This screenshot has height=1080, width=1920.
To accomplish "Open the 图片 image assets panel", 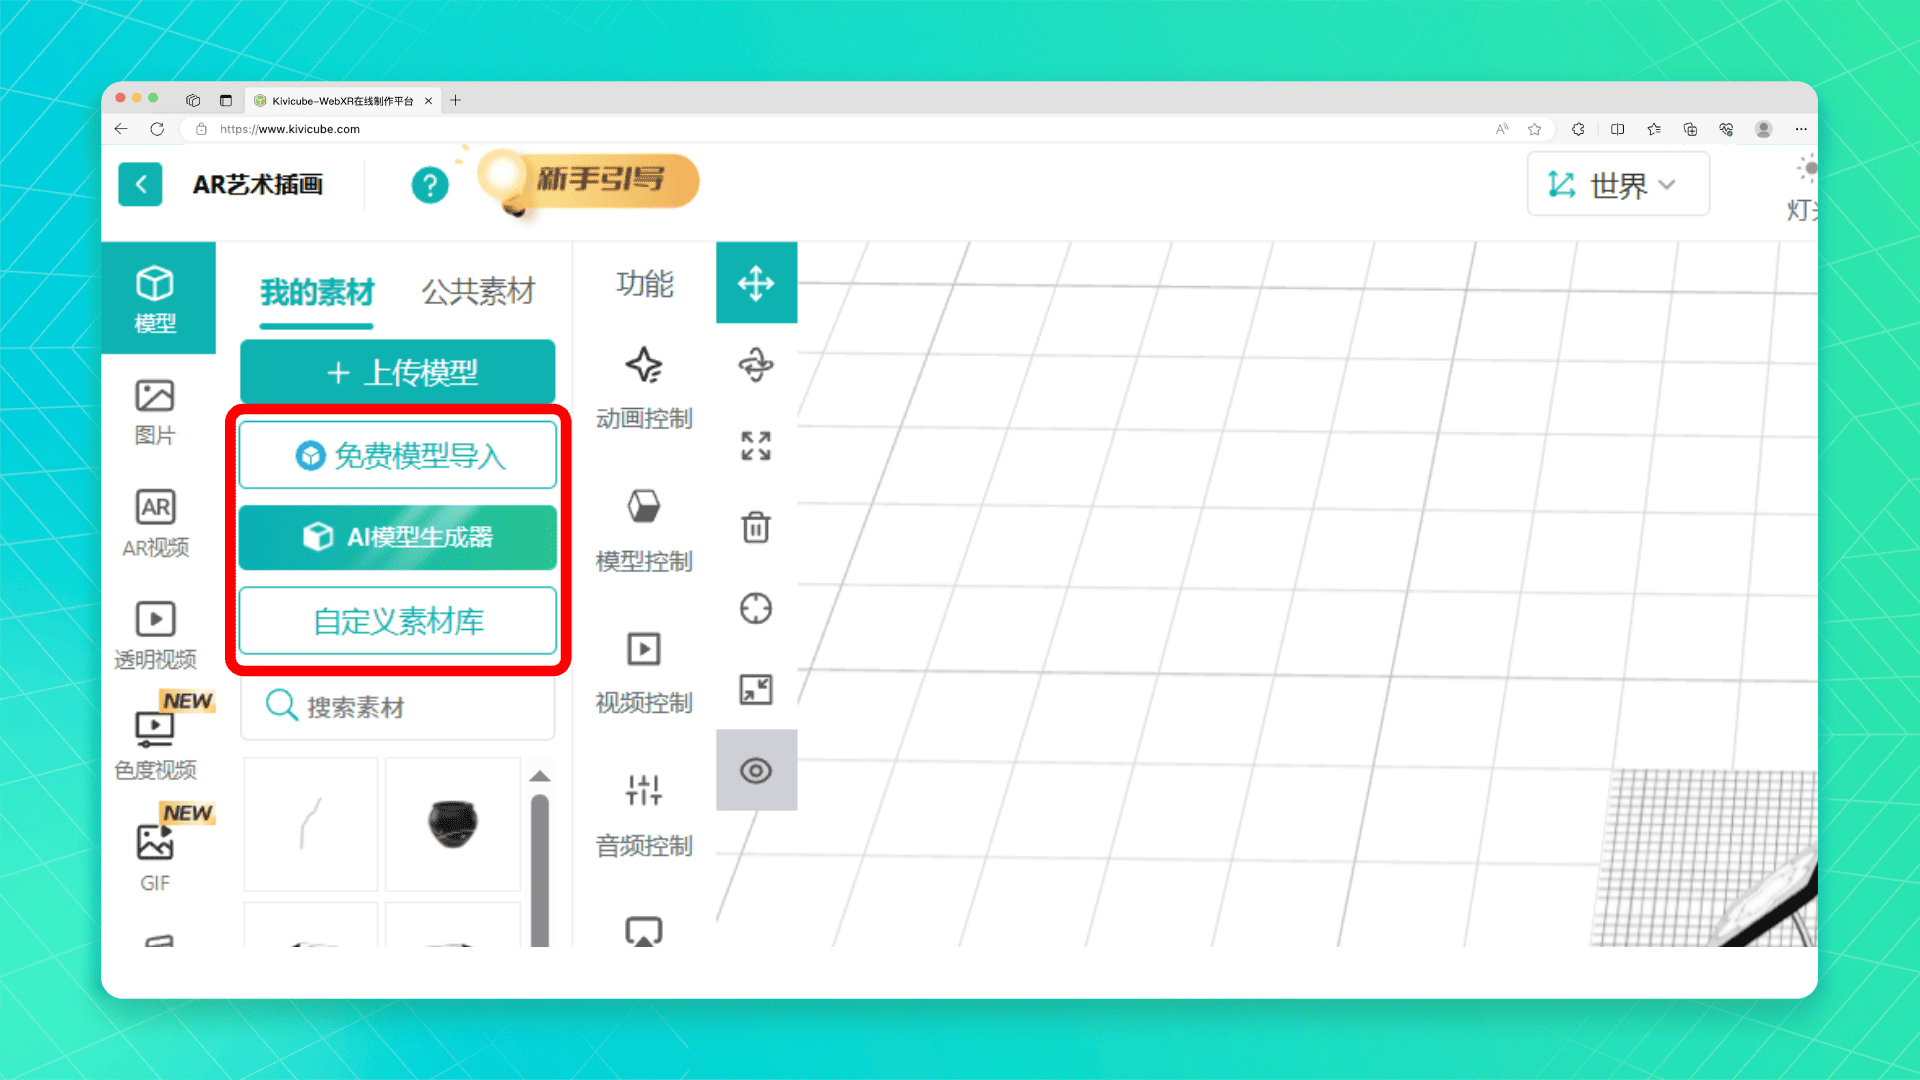I will point(155,411).
